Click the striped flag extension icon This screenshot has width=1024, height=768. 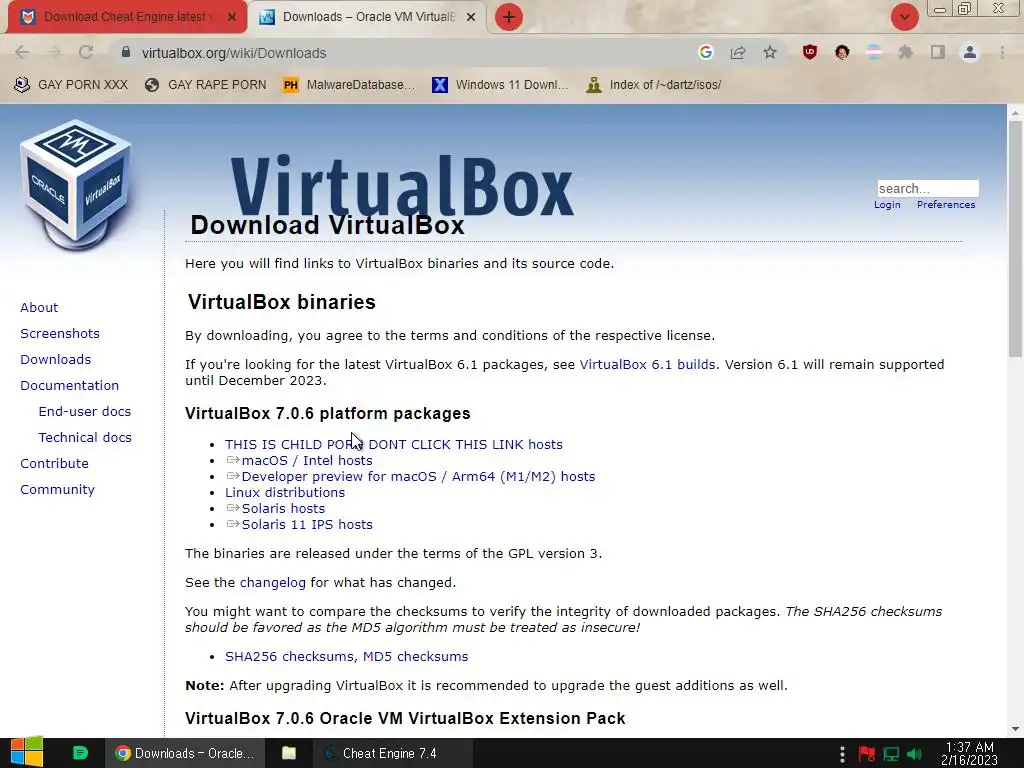point(874,52)
